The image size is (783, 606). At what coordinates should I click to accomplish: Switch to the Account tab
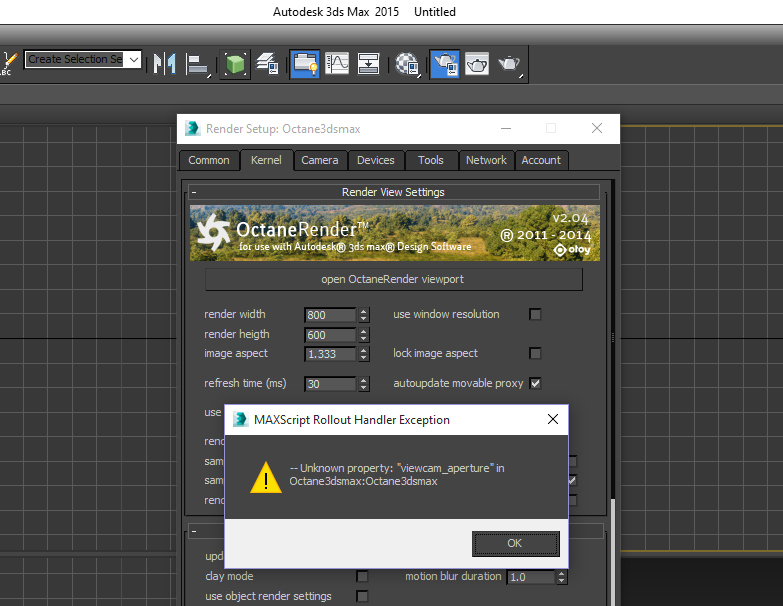tap(541, 160)
